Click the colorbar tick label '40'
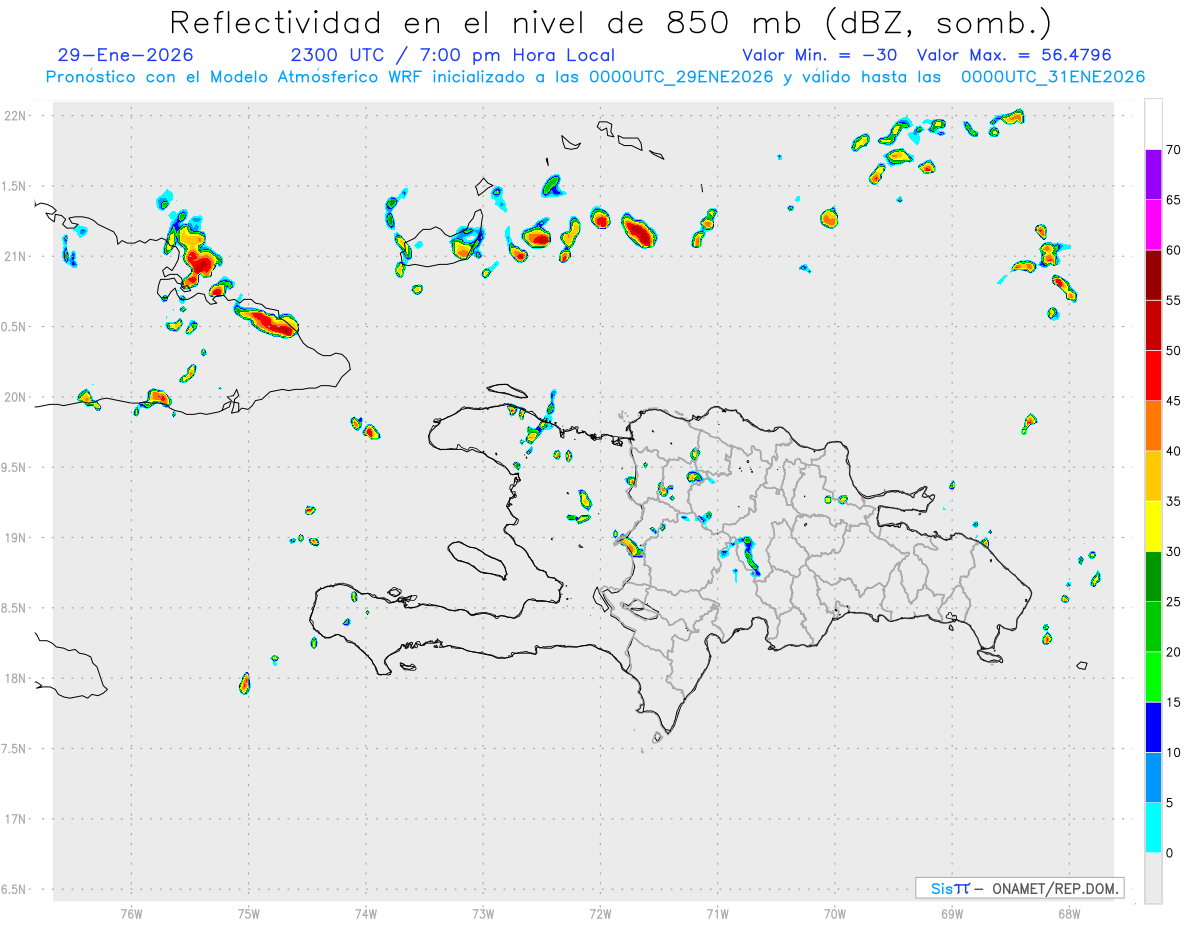The height and width of the screenshot is (927, 1200). coord(1173,451)
